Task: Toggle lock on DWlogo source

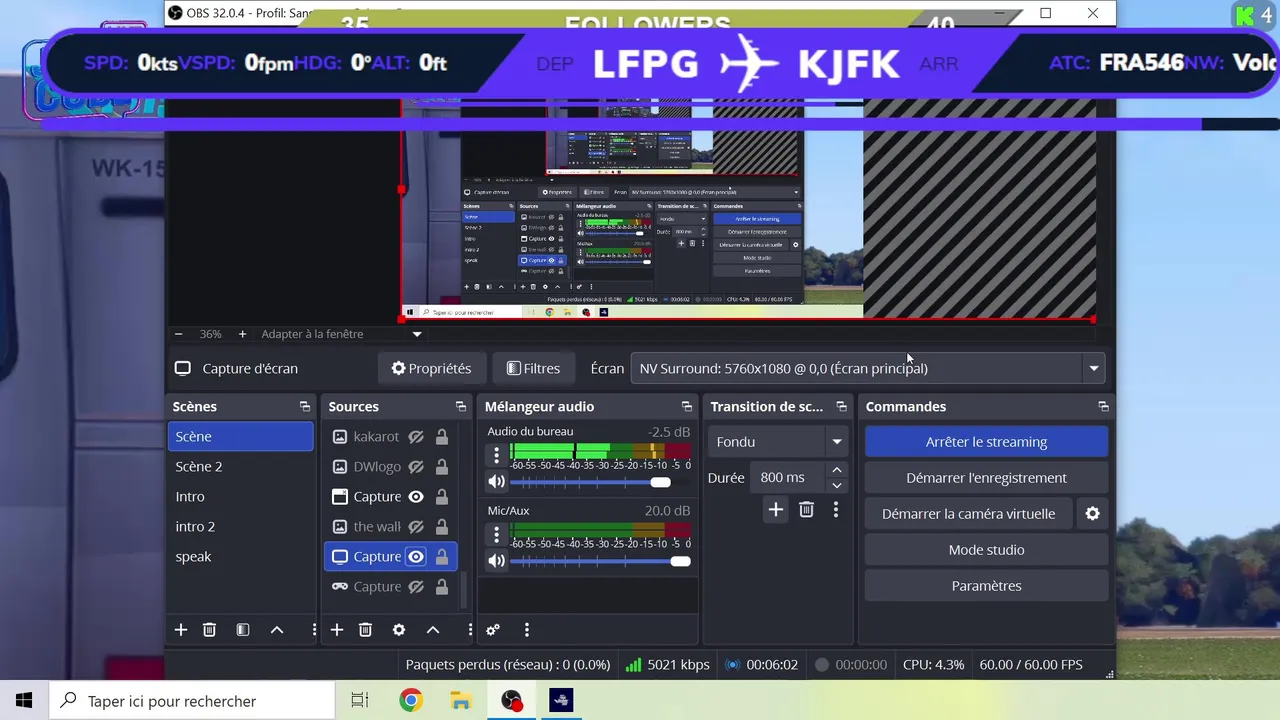Action: tap(442, 467)
